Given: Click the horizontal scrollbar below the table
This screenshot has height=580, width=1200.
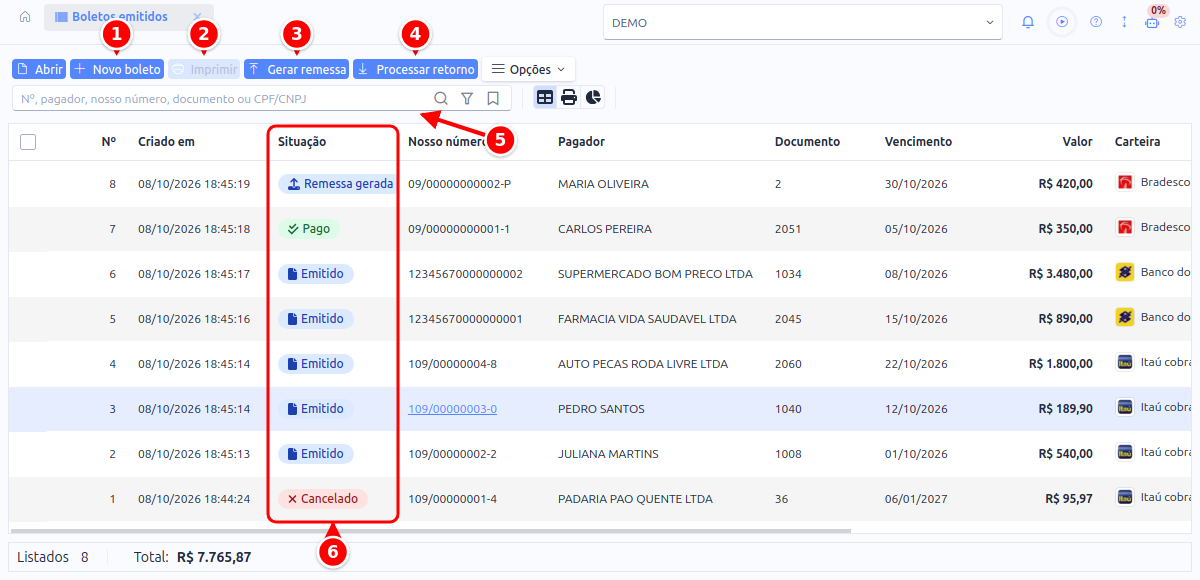Looking at the screenshot, I should pyautogui.click(x=430, y=531).
